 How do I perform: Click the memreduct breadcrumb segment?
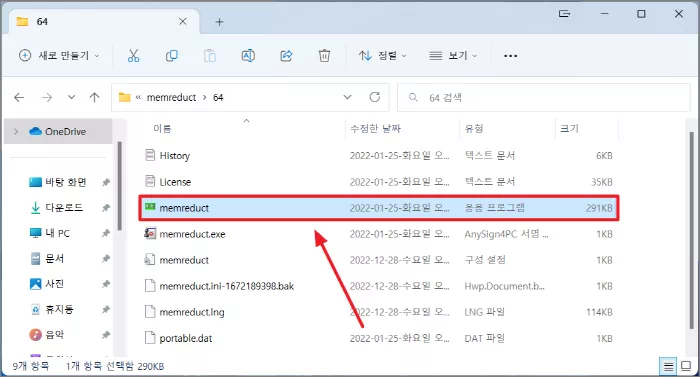(x=171, y=97)
